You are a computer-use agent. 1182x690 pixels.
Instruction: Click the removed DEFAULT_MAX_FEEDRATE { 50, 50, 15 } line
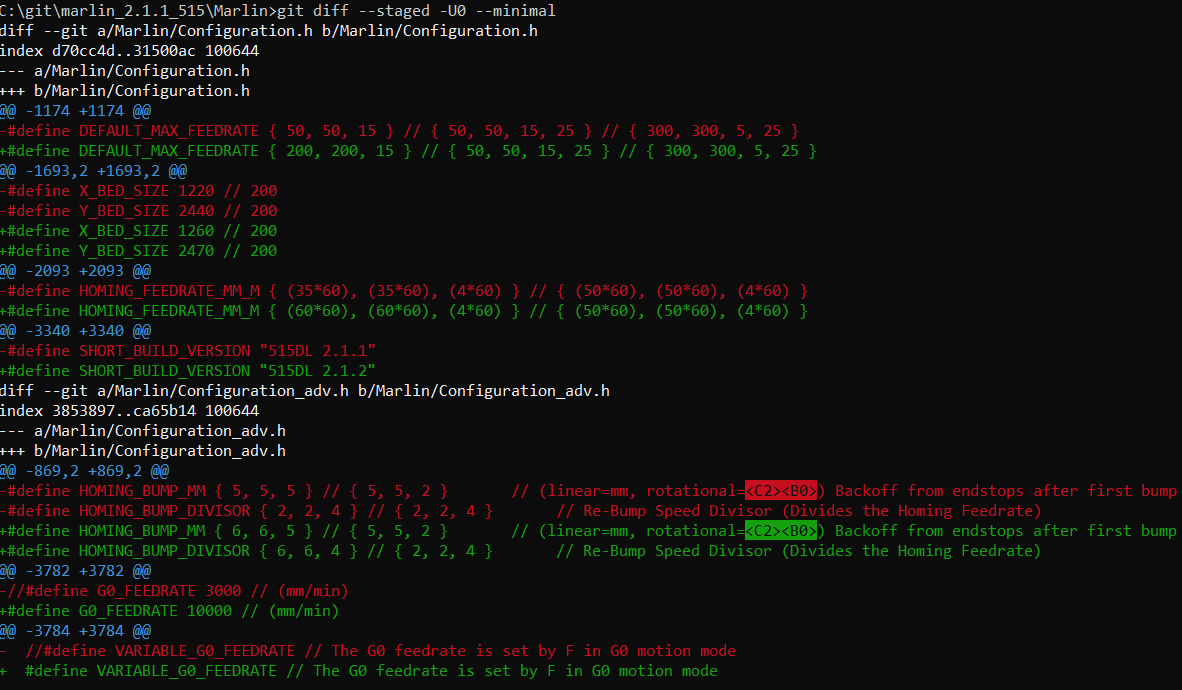coord(400,130)
